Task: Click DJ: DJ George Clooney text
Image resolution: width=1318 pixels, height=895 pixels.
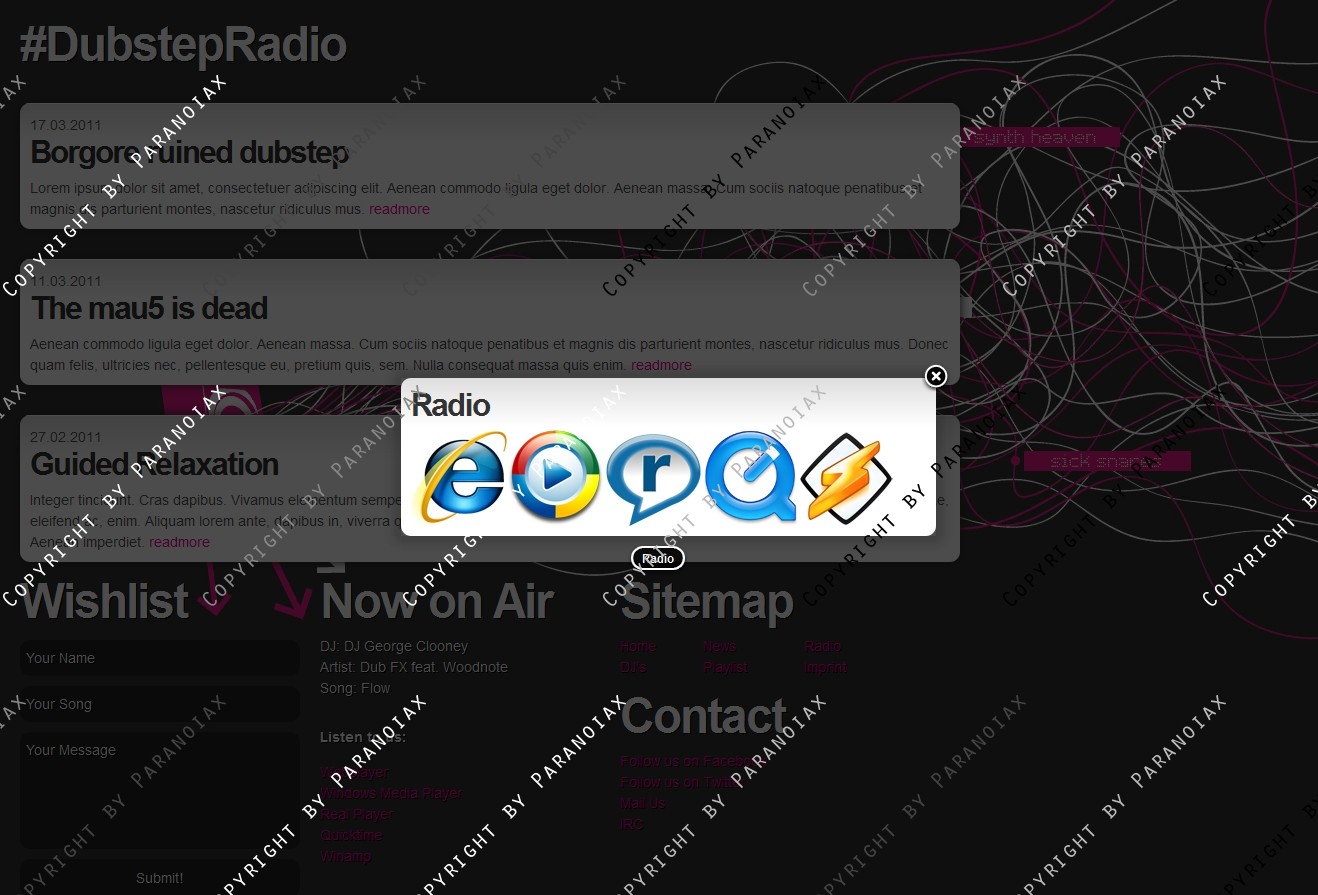Action: click(394, 646)
